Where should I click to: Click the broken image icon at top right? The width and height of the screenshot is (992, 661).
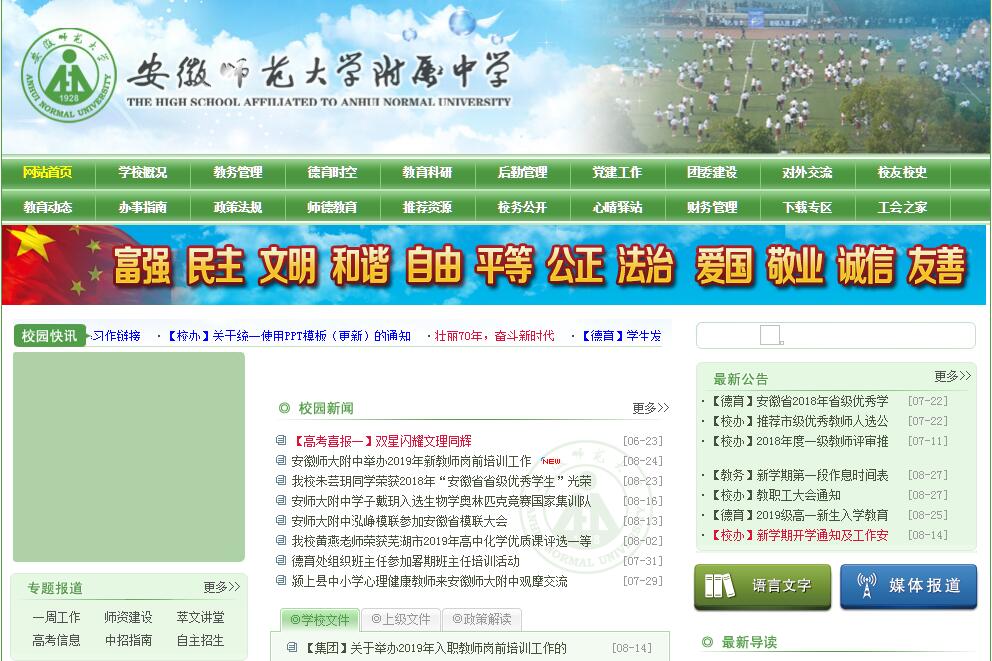(x=770, y=335)
